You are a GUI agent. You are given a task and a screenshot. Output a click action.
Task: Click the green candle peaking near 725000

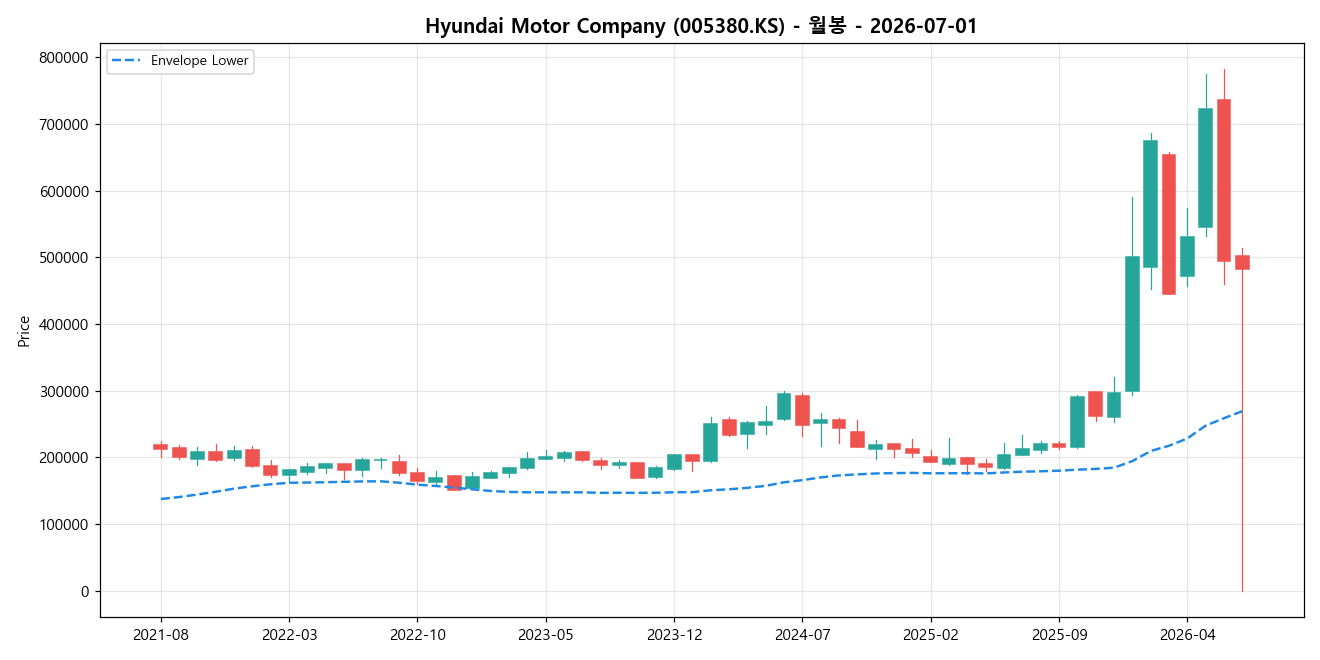pos(1205,167)
